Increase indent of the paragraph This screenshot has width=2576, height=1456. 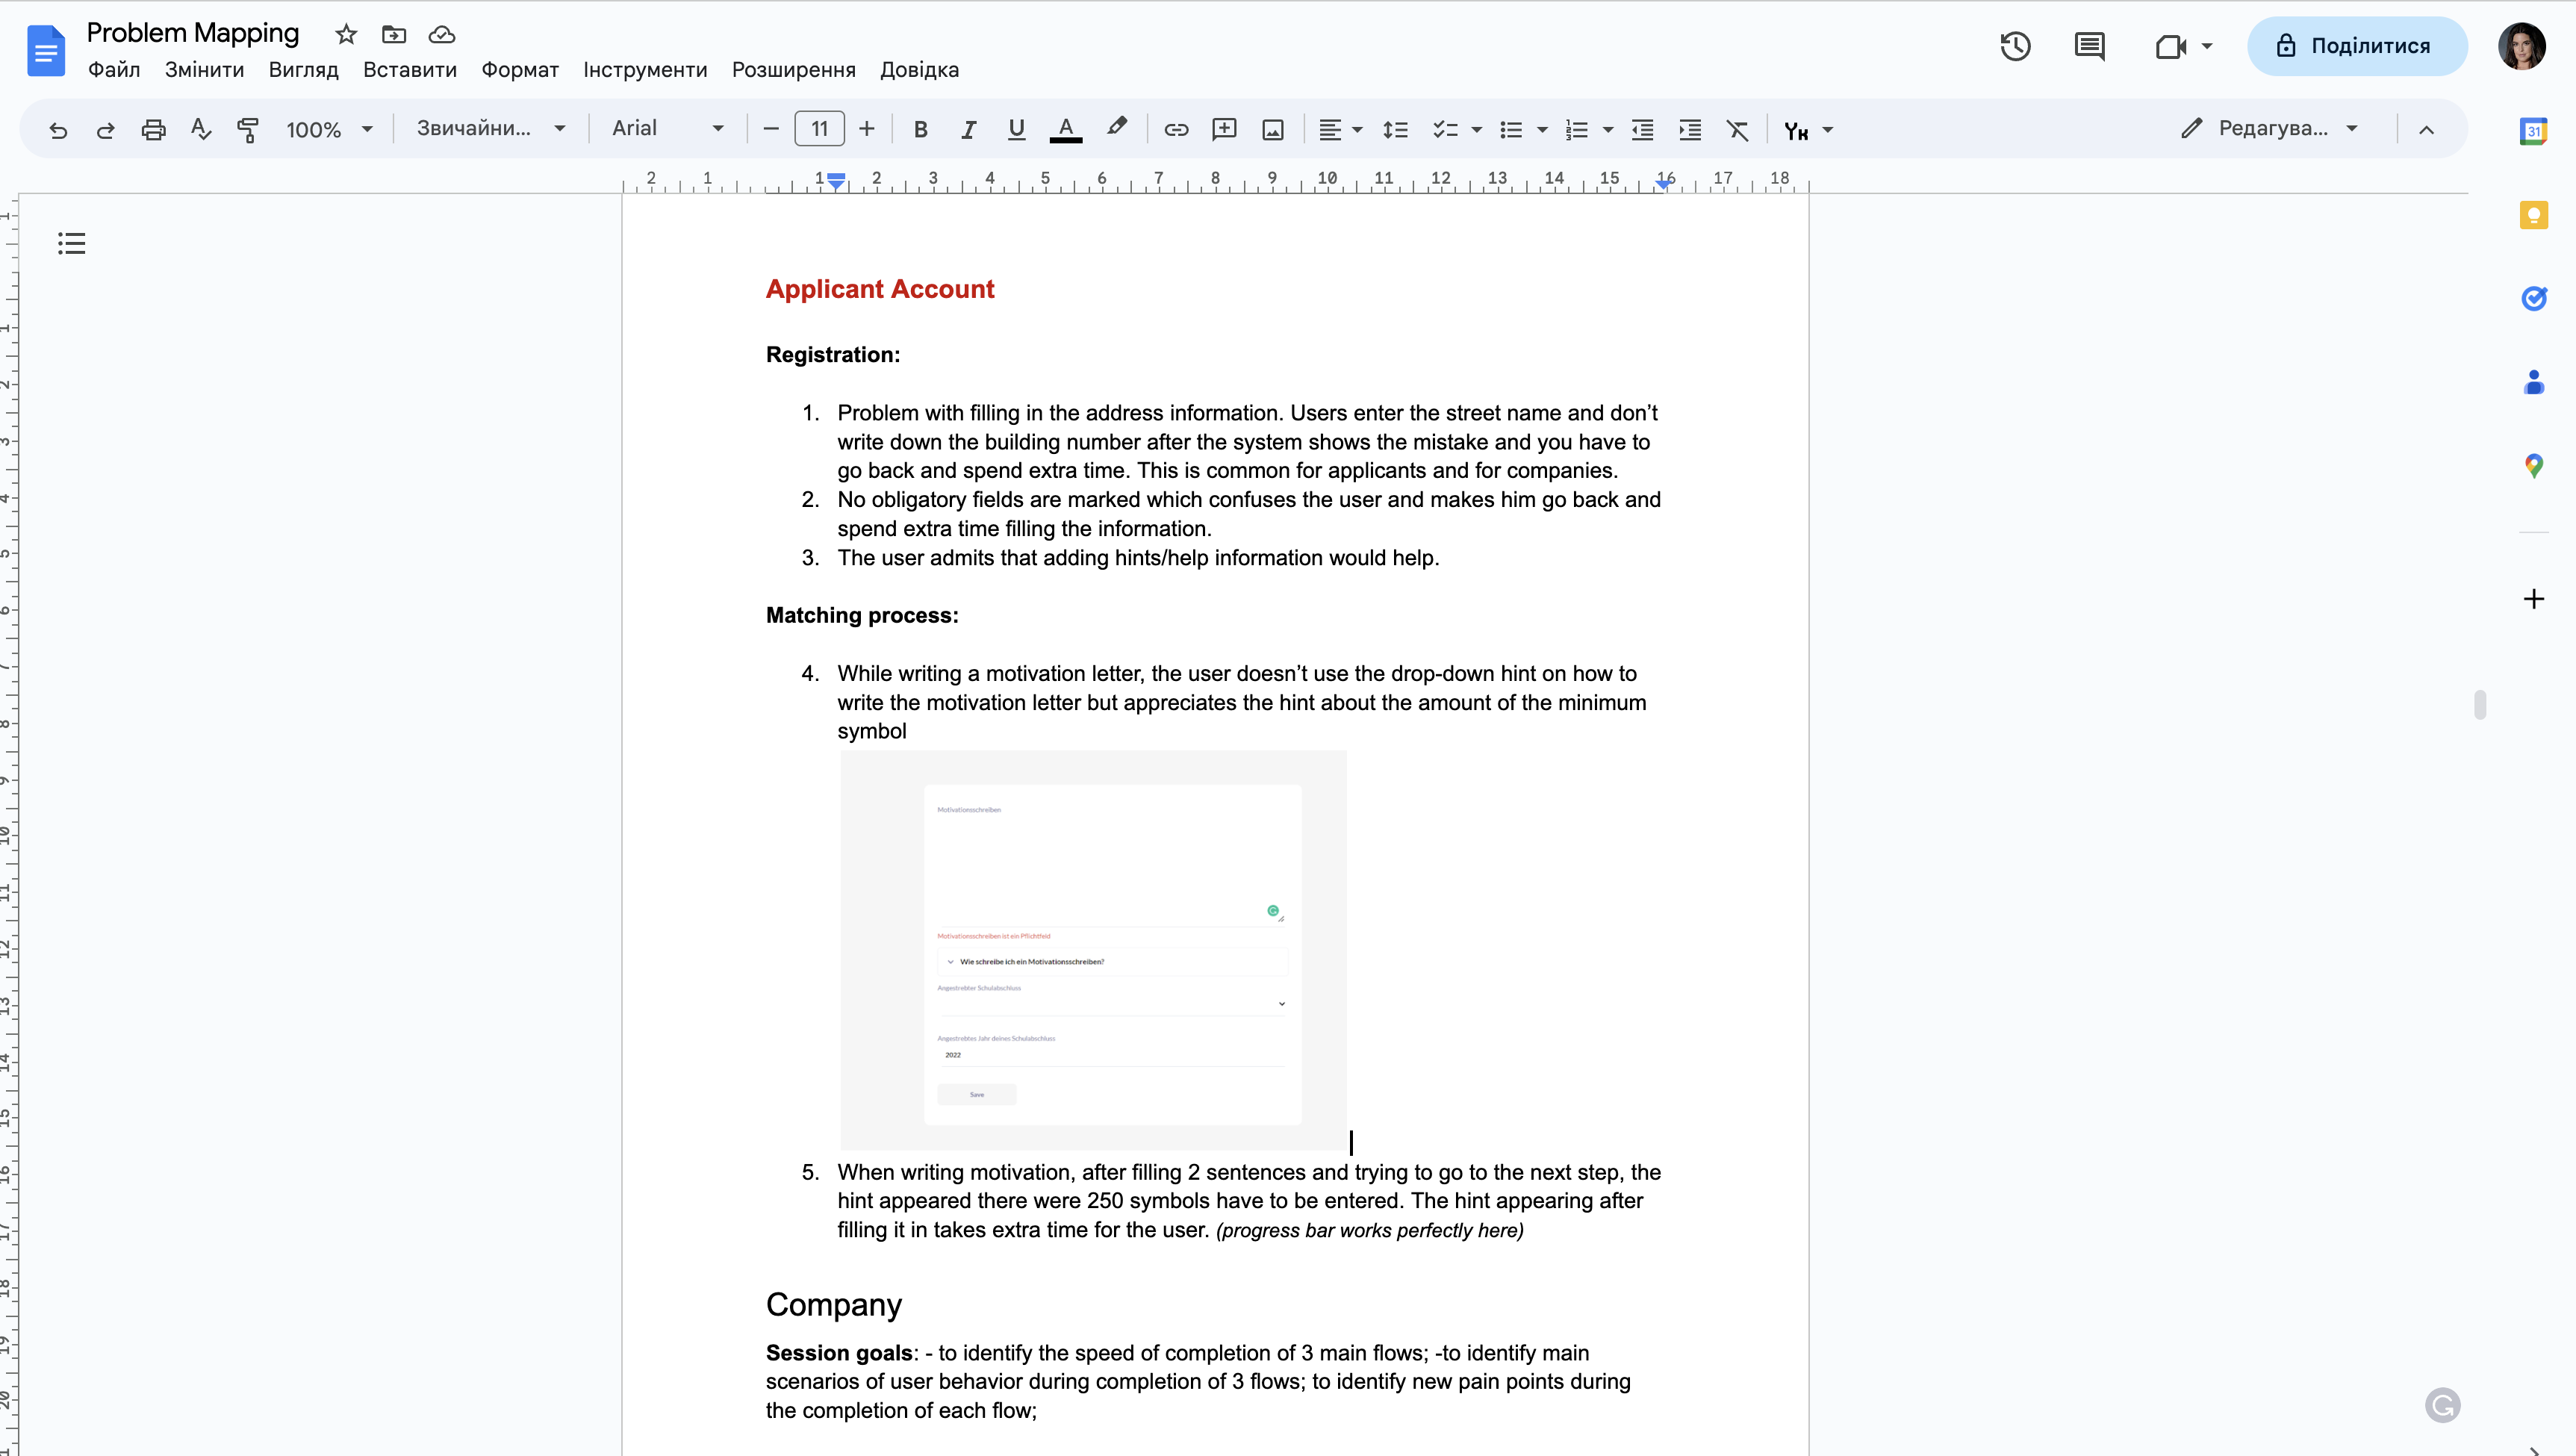(x=1690, y=130)
